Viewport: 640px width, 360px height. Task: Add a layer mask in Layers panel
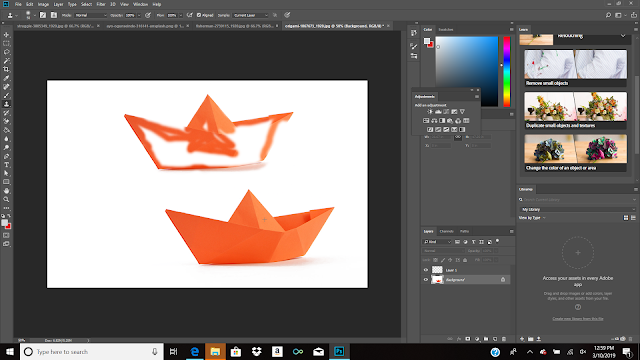tap(468, 339)
